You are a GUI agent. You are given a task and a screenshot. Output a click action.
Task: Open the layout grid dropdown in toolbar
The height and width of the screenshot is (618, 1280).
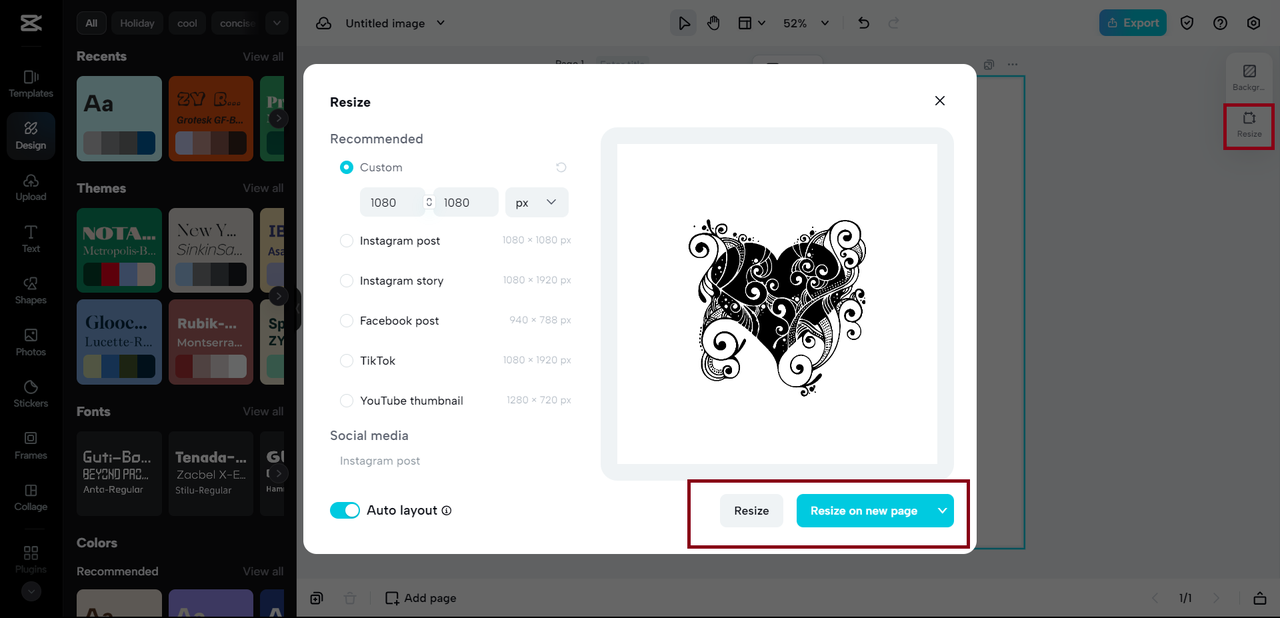click(751, 23)
